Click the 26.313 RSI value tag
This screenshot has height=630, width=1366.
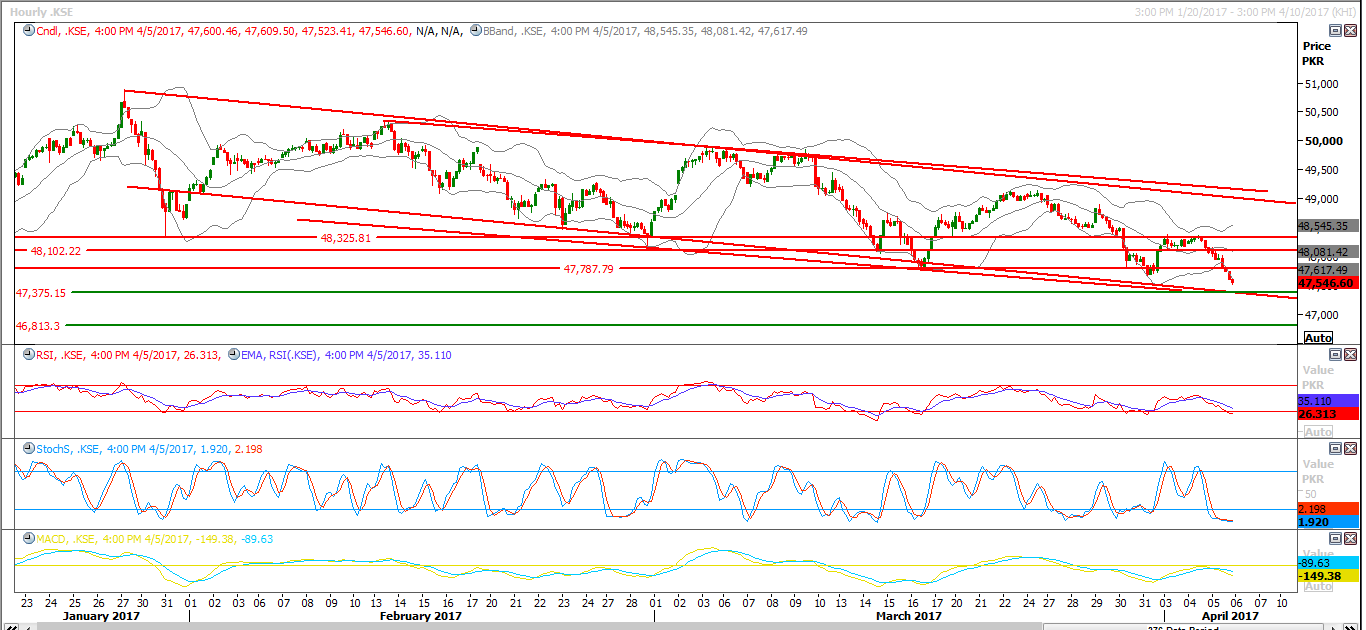pyautogui.click(x=1327, y=413)
